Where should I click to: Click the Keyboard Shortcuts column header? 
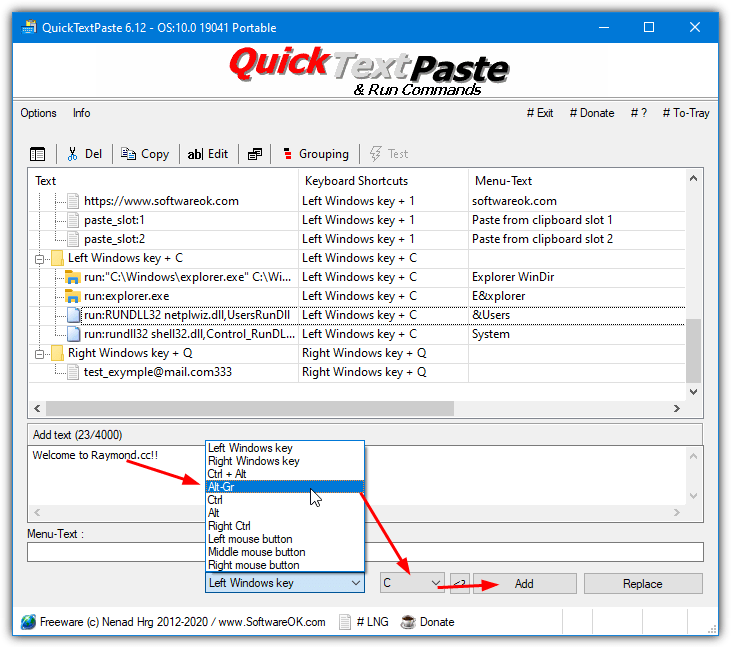coord(383,181)
